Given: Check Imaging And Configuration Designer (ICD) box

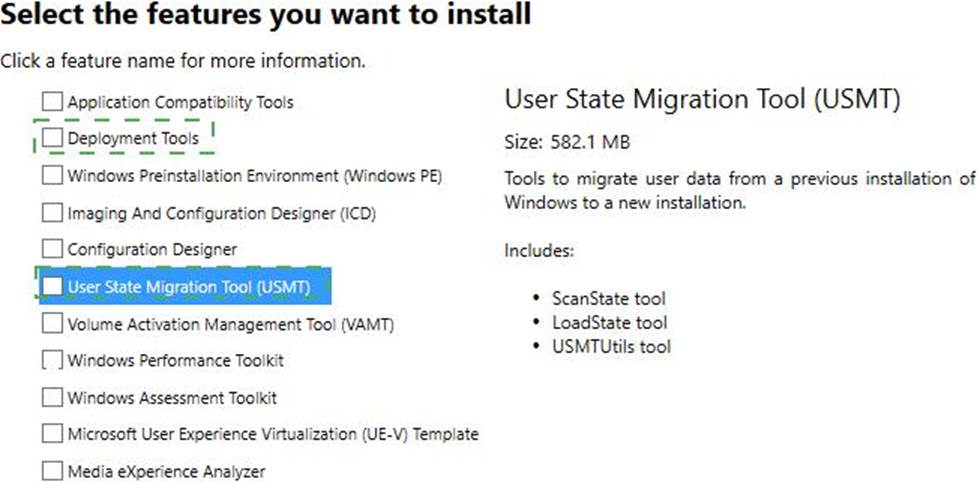Looking at the screenshot, I should [52, 213].
